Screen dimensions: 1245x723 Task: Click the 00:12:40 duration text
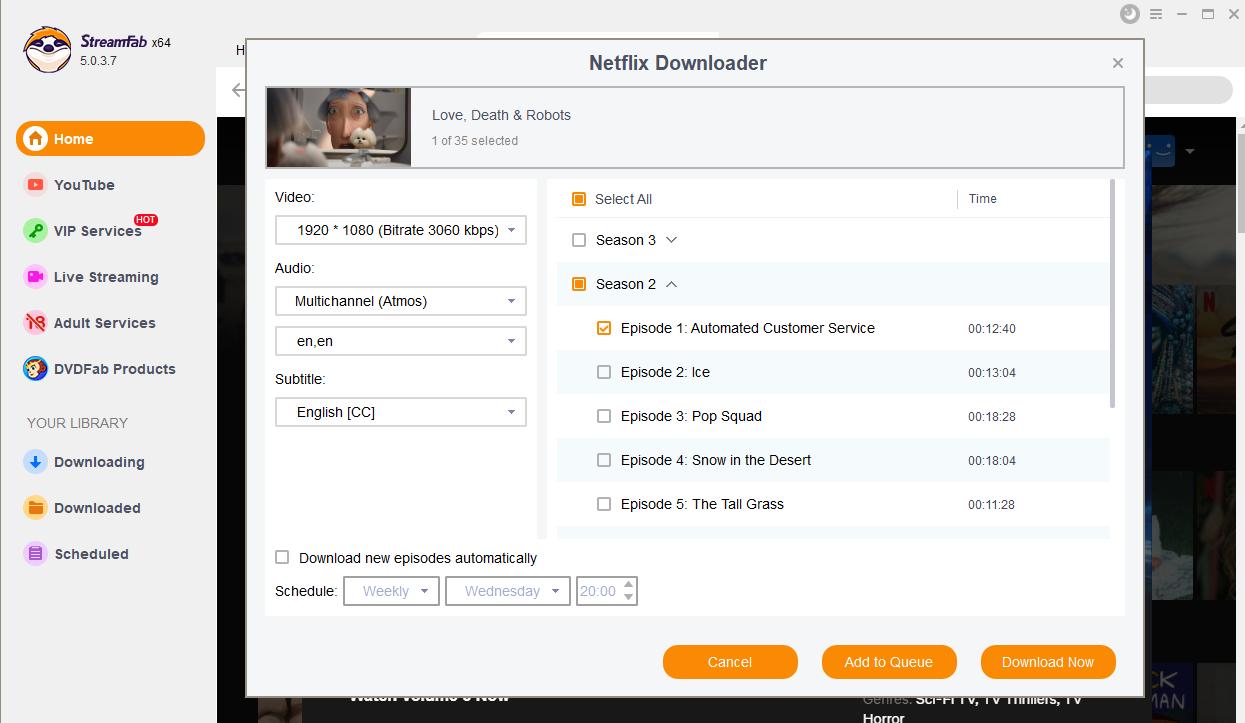click(x=992, y=329)
